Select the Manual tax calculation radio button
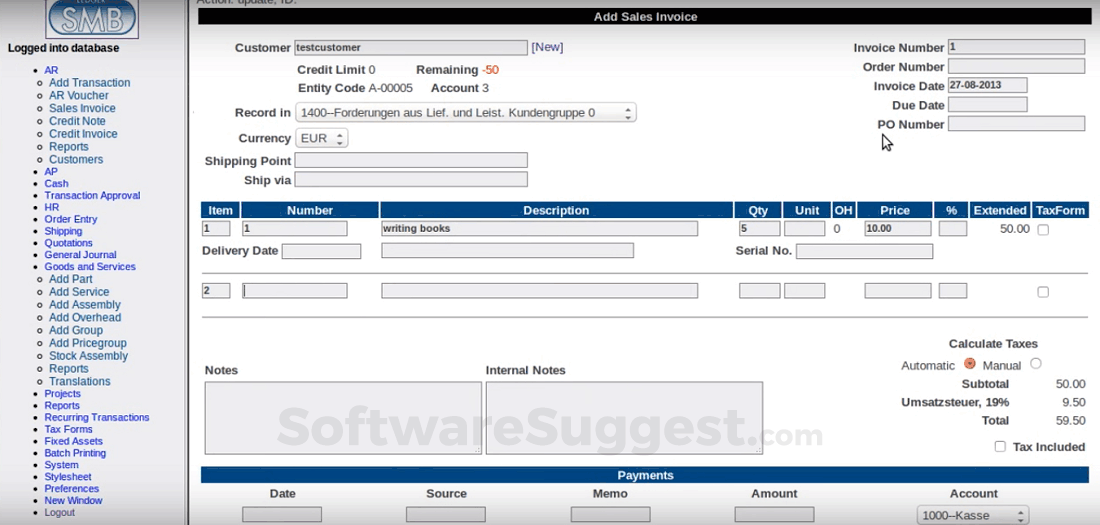 tap(1035, 364)
